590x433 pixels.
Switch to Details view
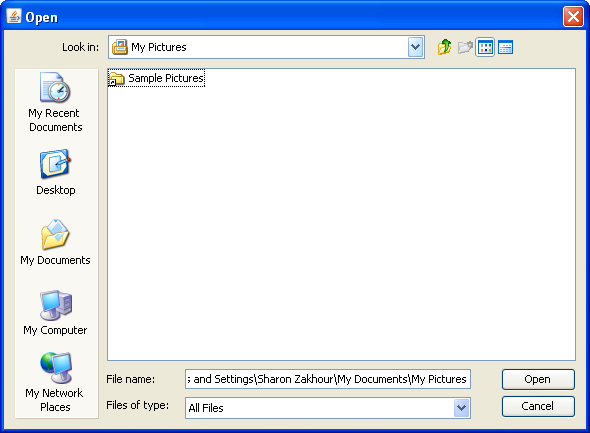point(505,47)
